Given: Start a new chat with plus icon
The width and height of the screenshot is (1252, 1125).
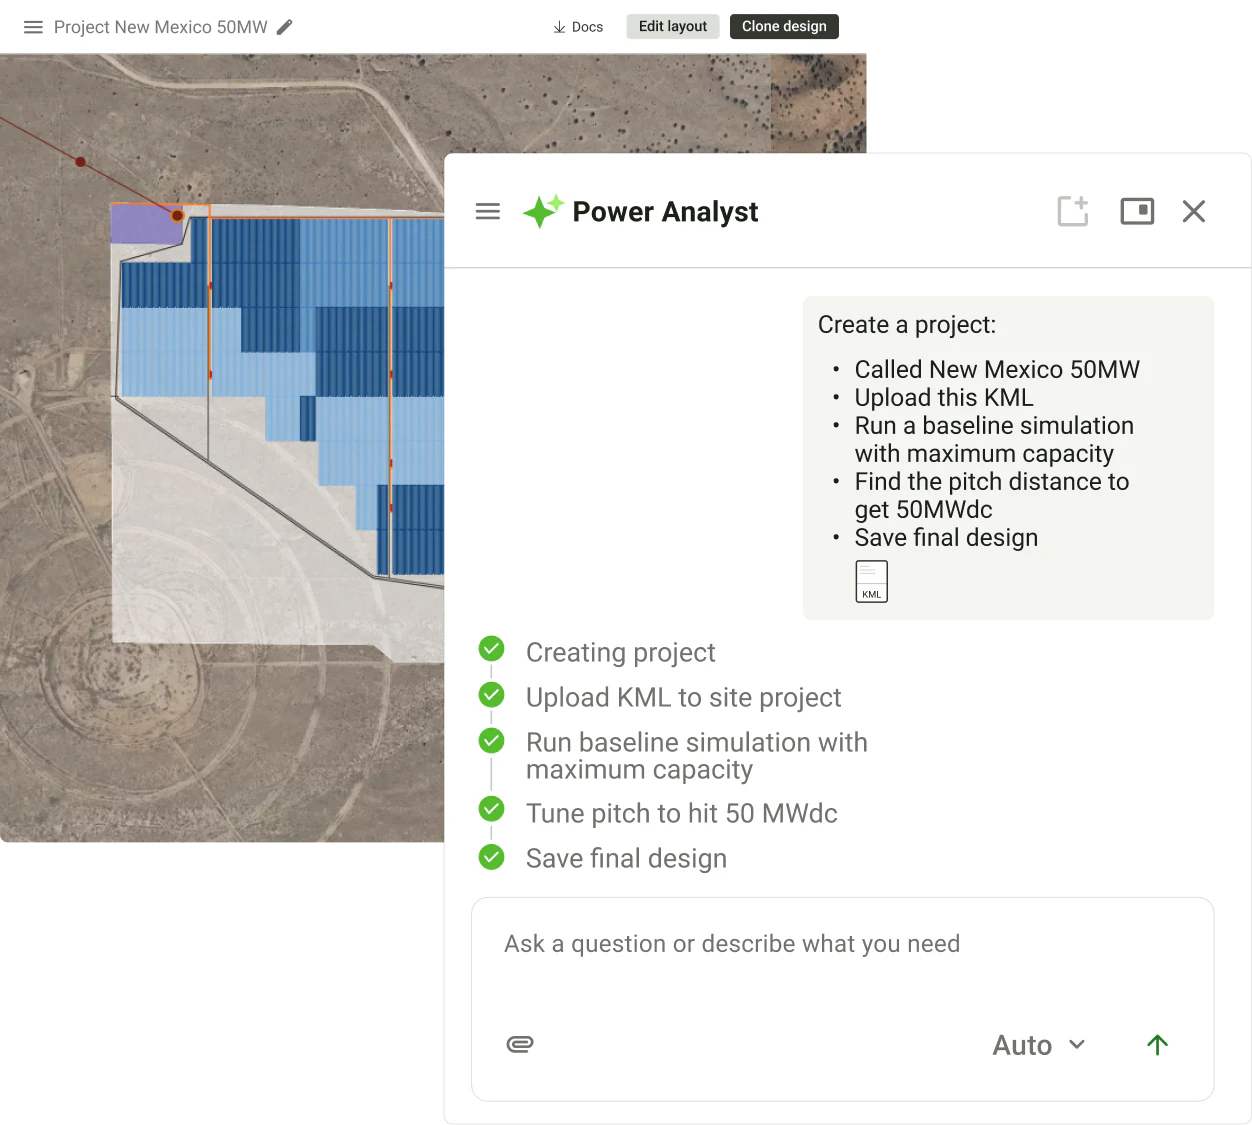Looking at the screenshot, I should click(x=1073, y=211).
